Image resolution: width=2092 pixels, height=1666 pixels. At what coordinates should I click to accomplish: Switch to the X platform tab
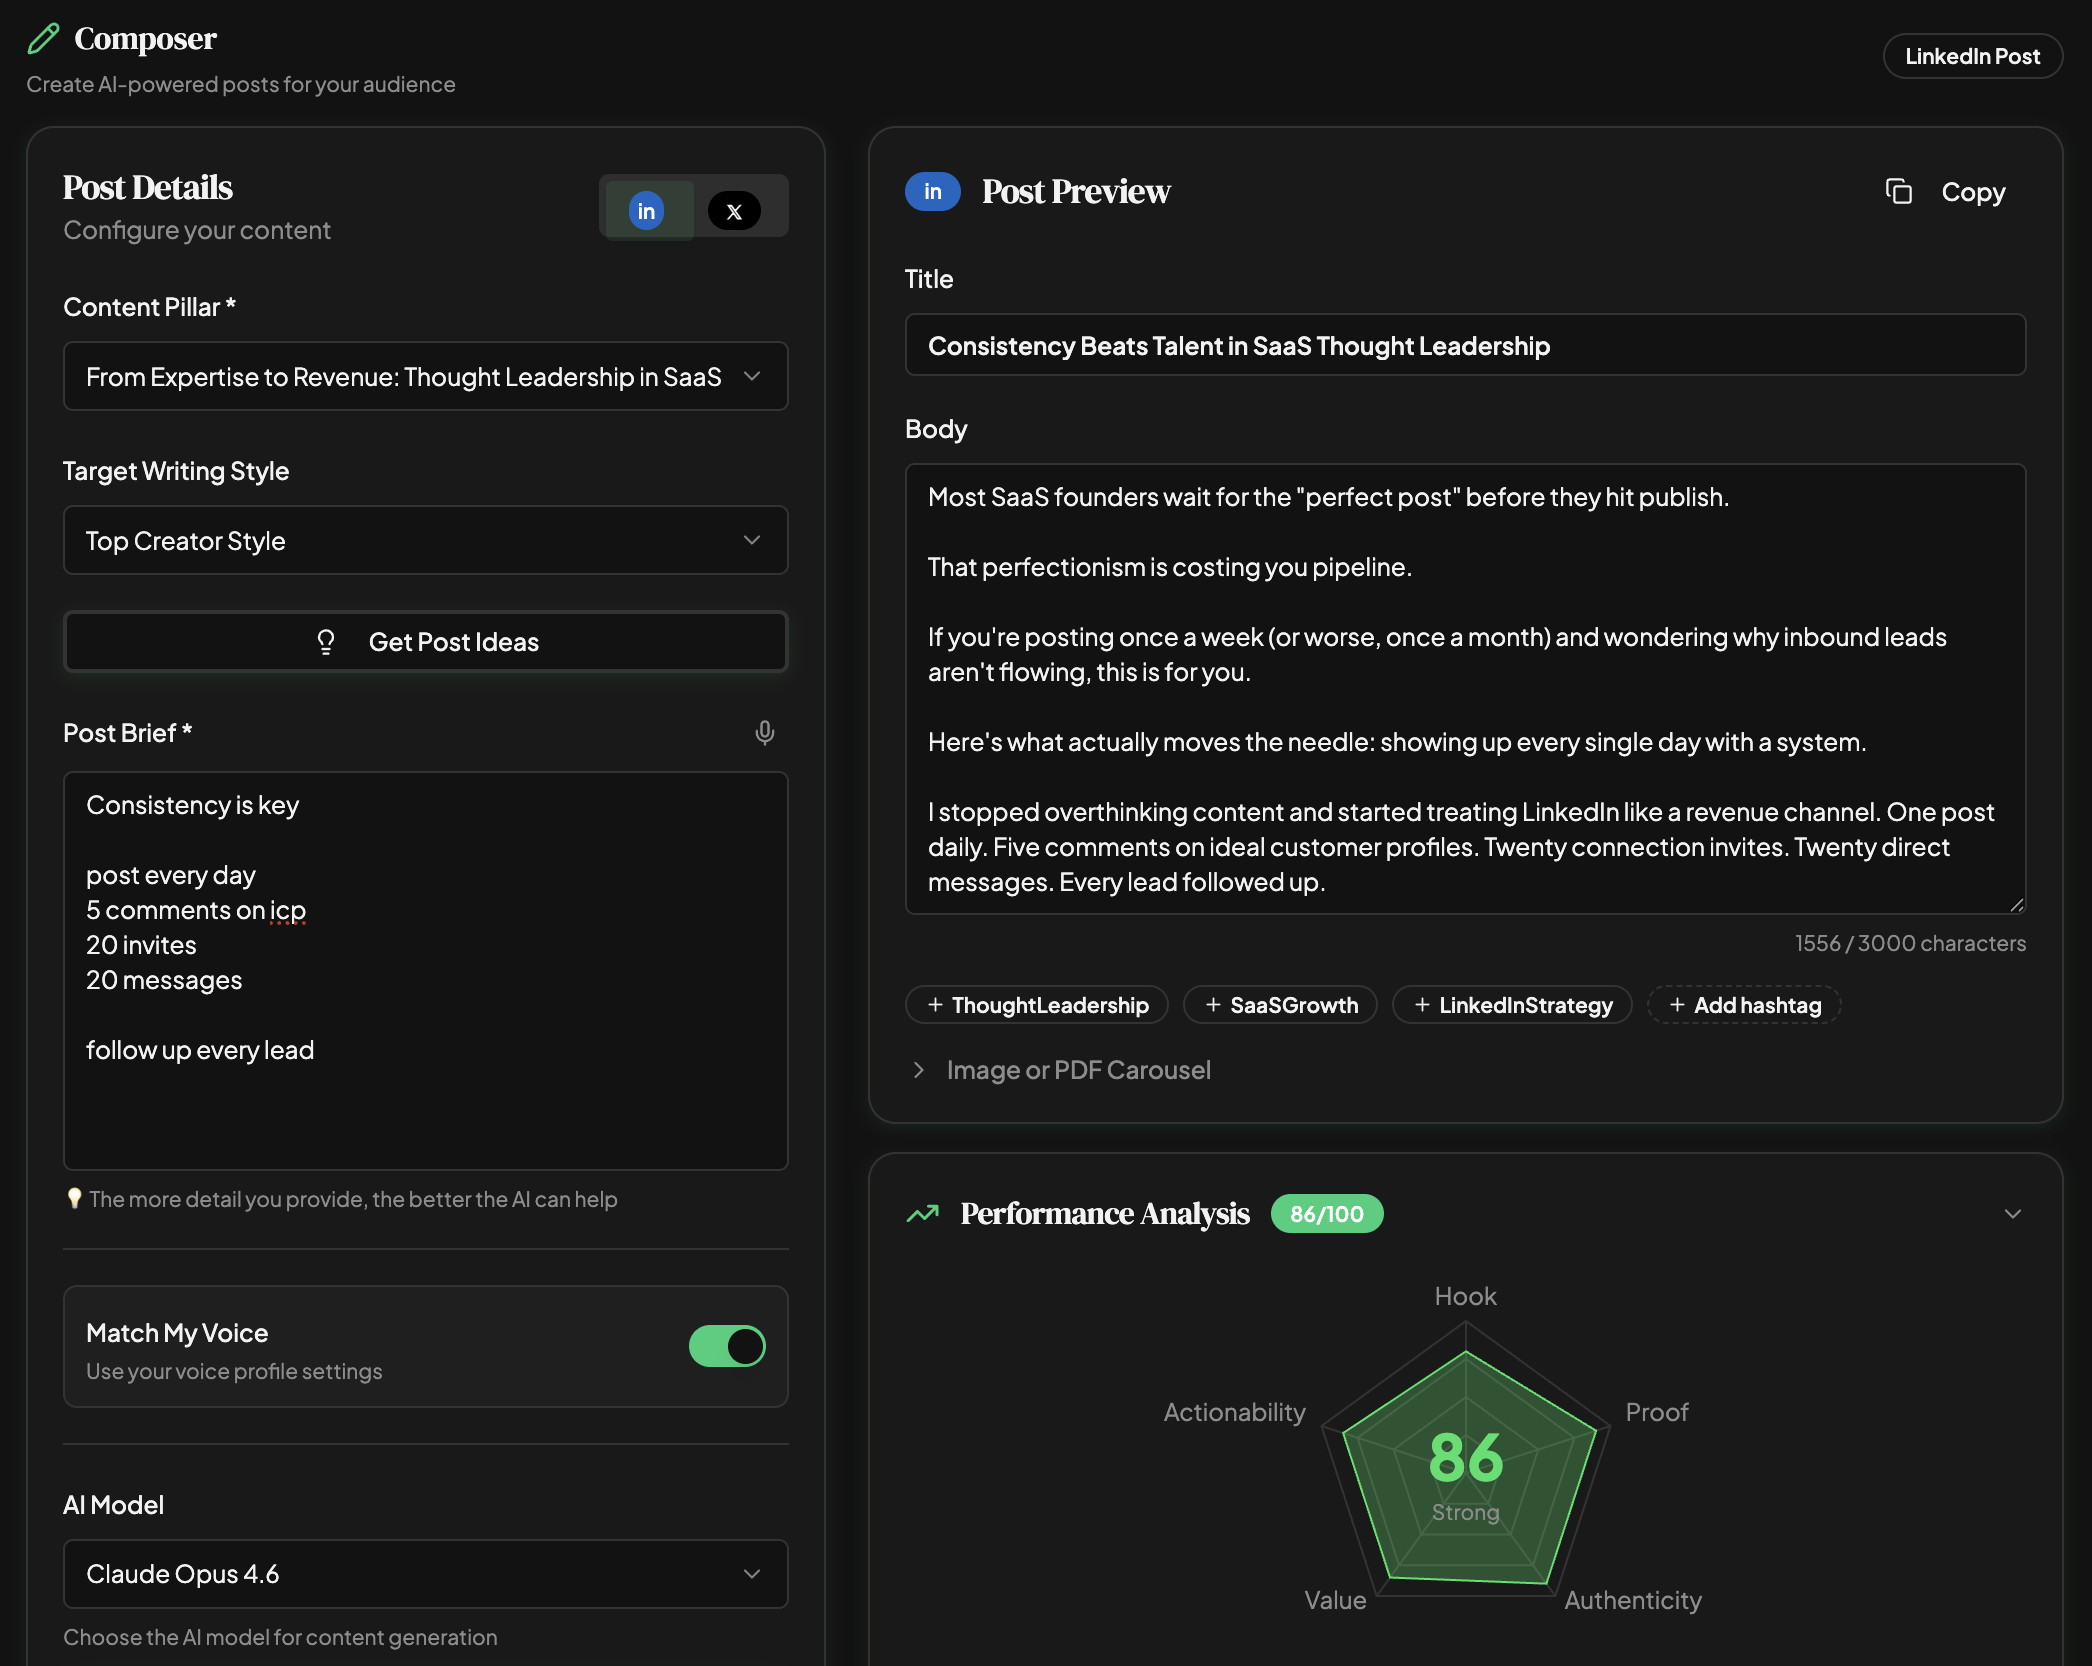click(736, 210)
